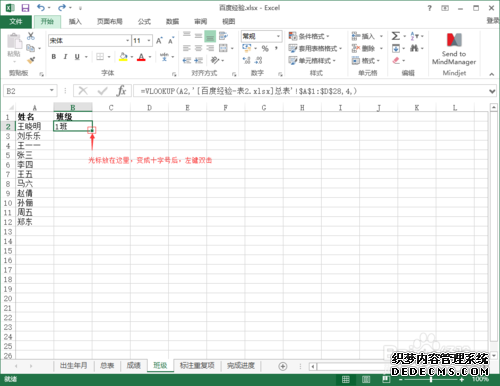Click the Format Painter brush
Image resolution: width=500 pixels, height=386 pixels.
point(31,60)
